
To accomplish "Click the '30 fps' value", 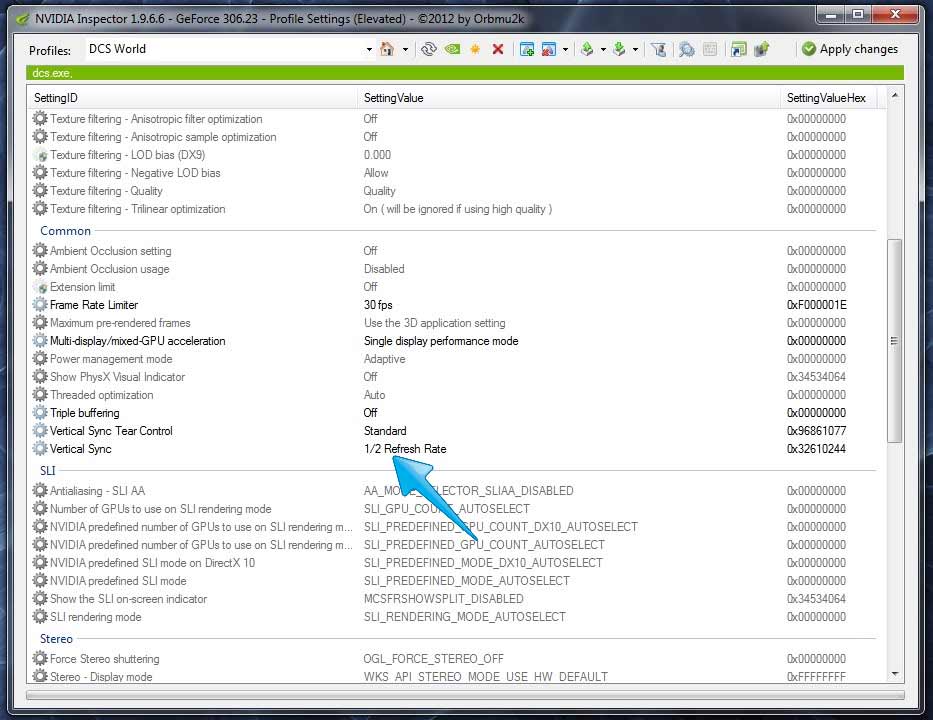I will pos(378,305).
